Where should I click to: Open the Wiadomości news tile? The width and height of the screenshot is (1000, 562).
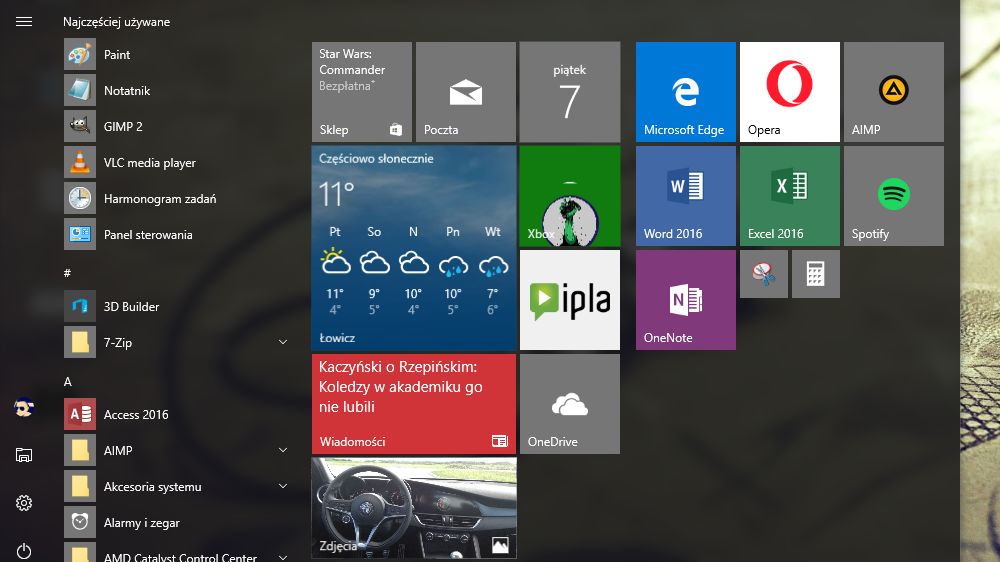414,404
